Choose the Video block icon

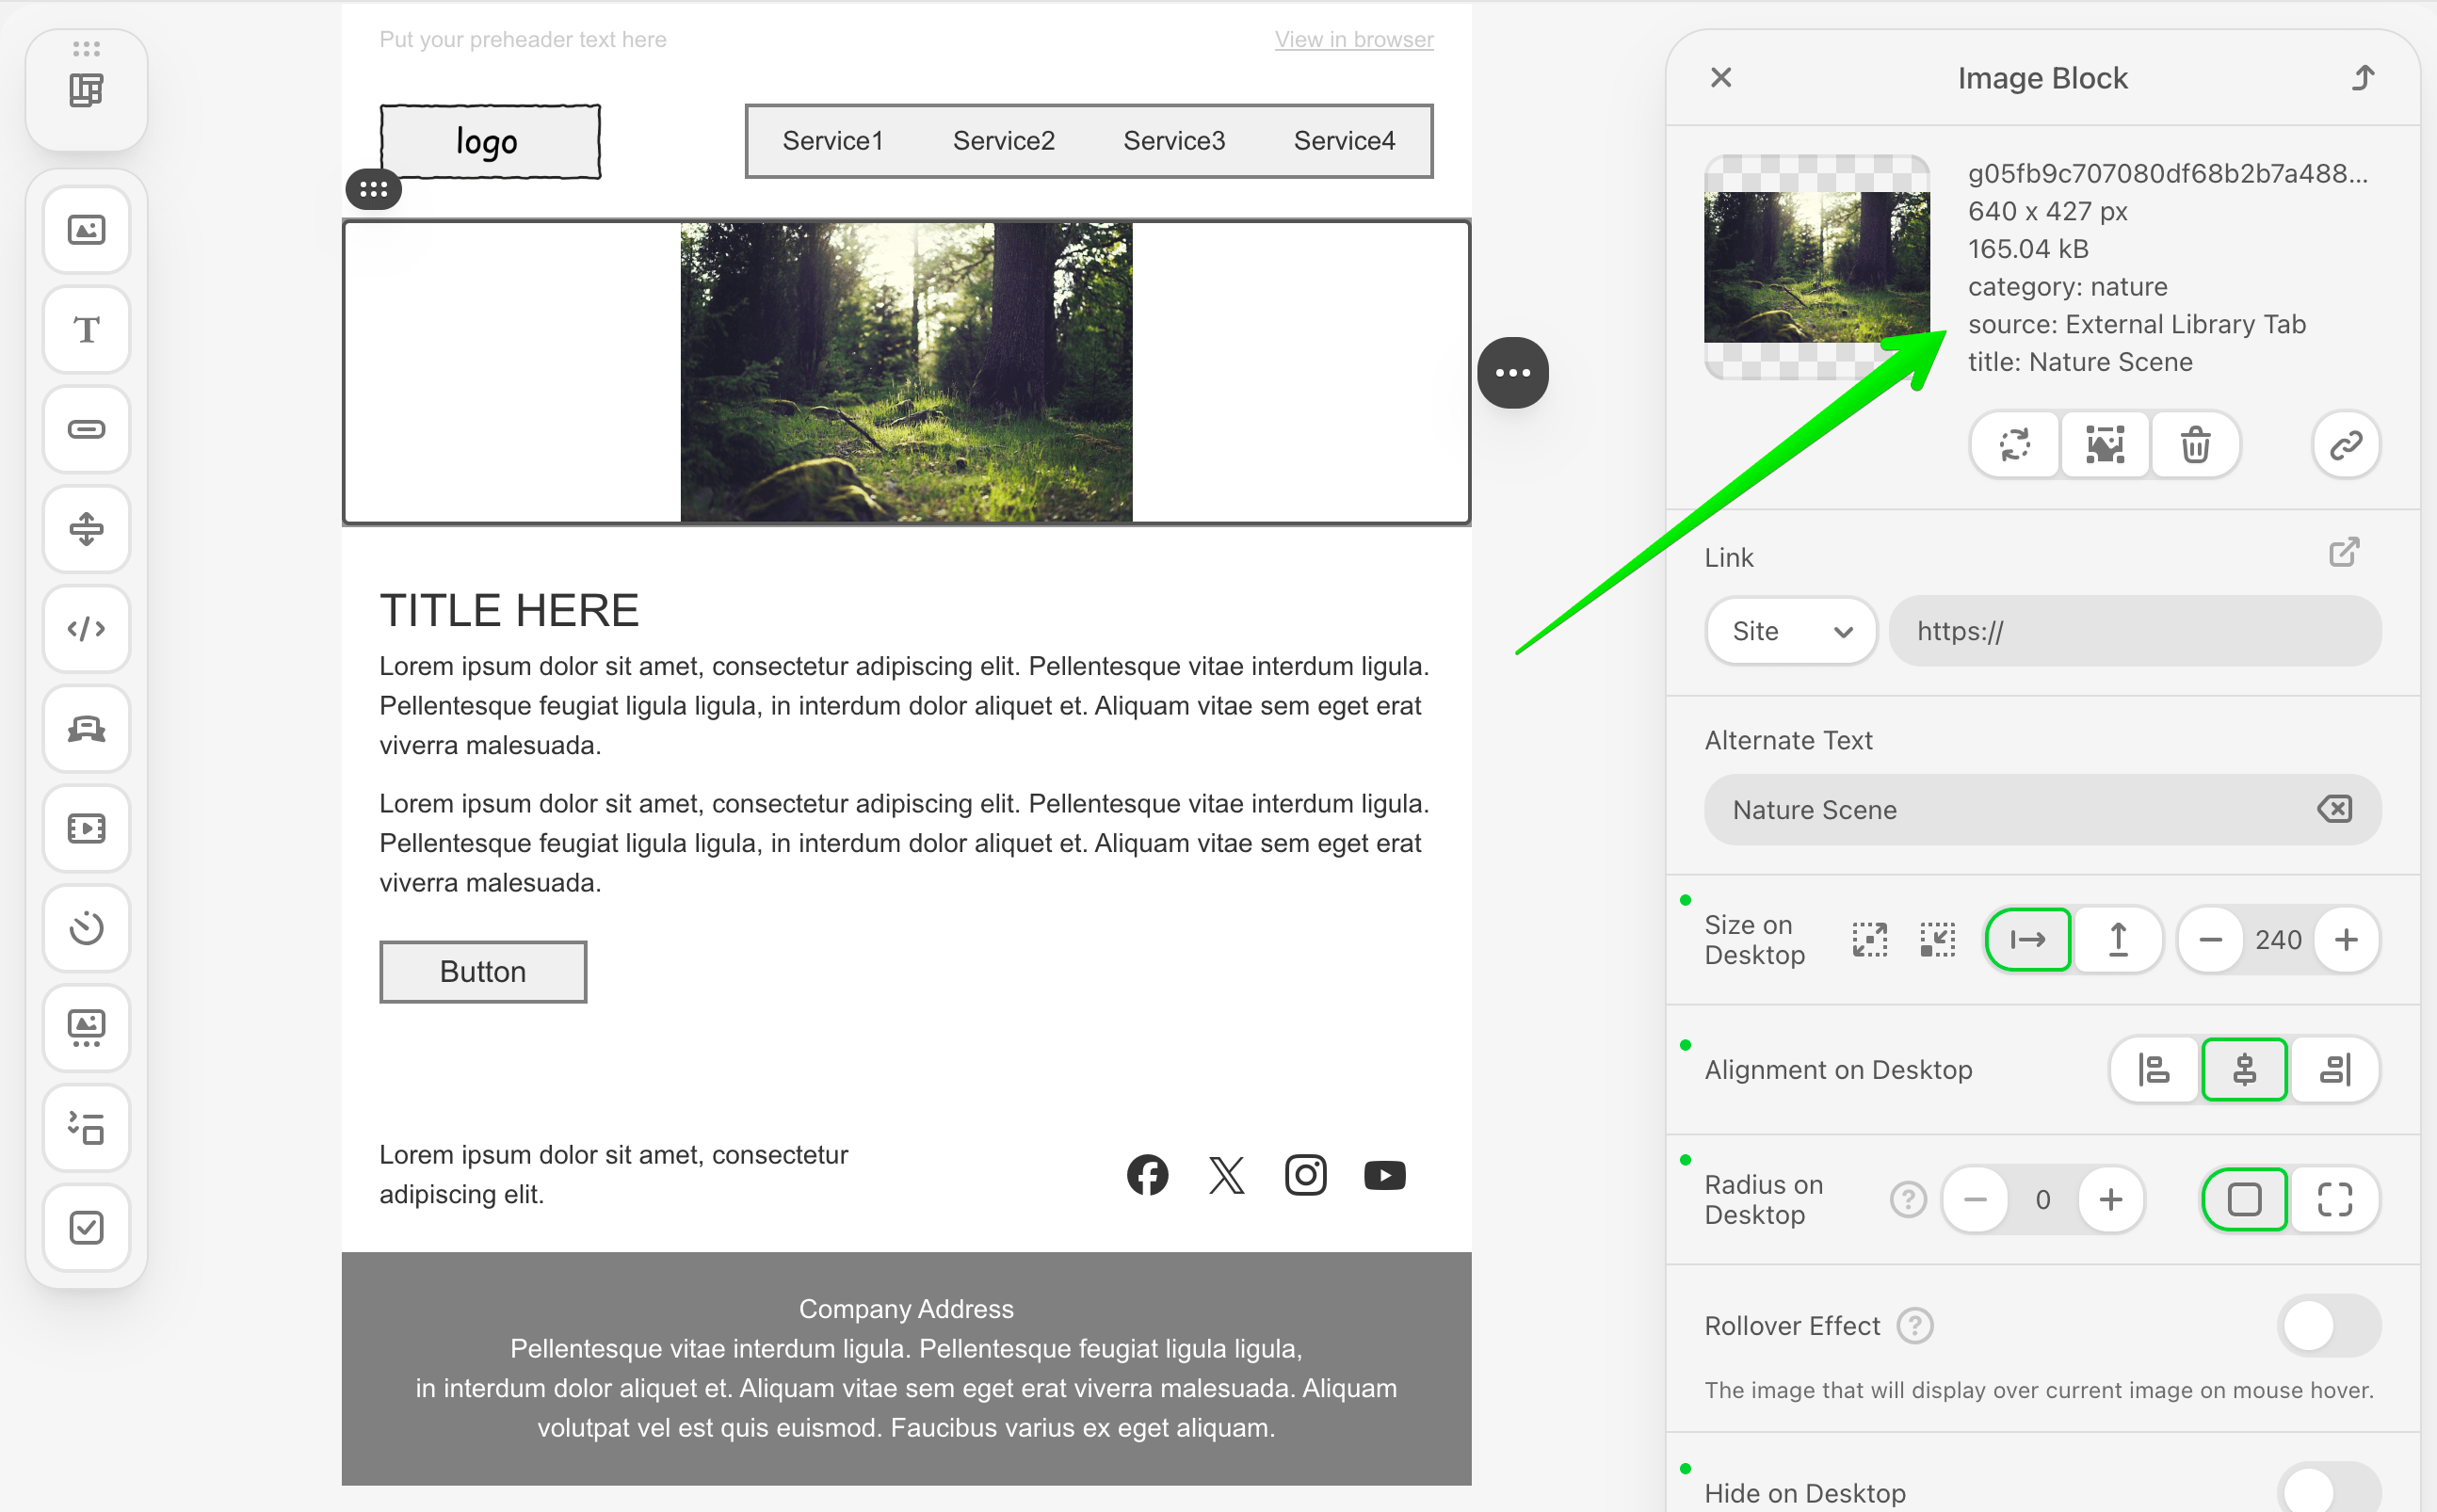pos(87,828)
